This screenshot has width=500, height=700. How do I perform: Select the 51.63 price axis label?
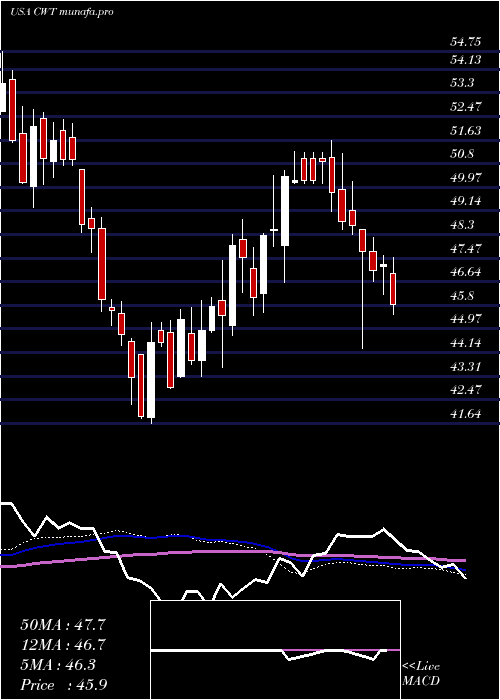point(466,130)
